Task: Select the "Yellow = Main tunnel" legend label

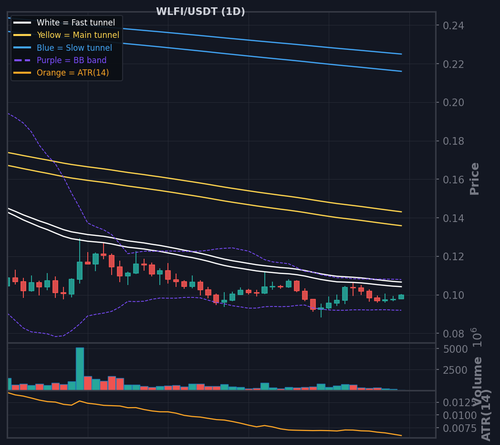Action: click(78, 35)
